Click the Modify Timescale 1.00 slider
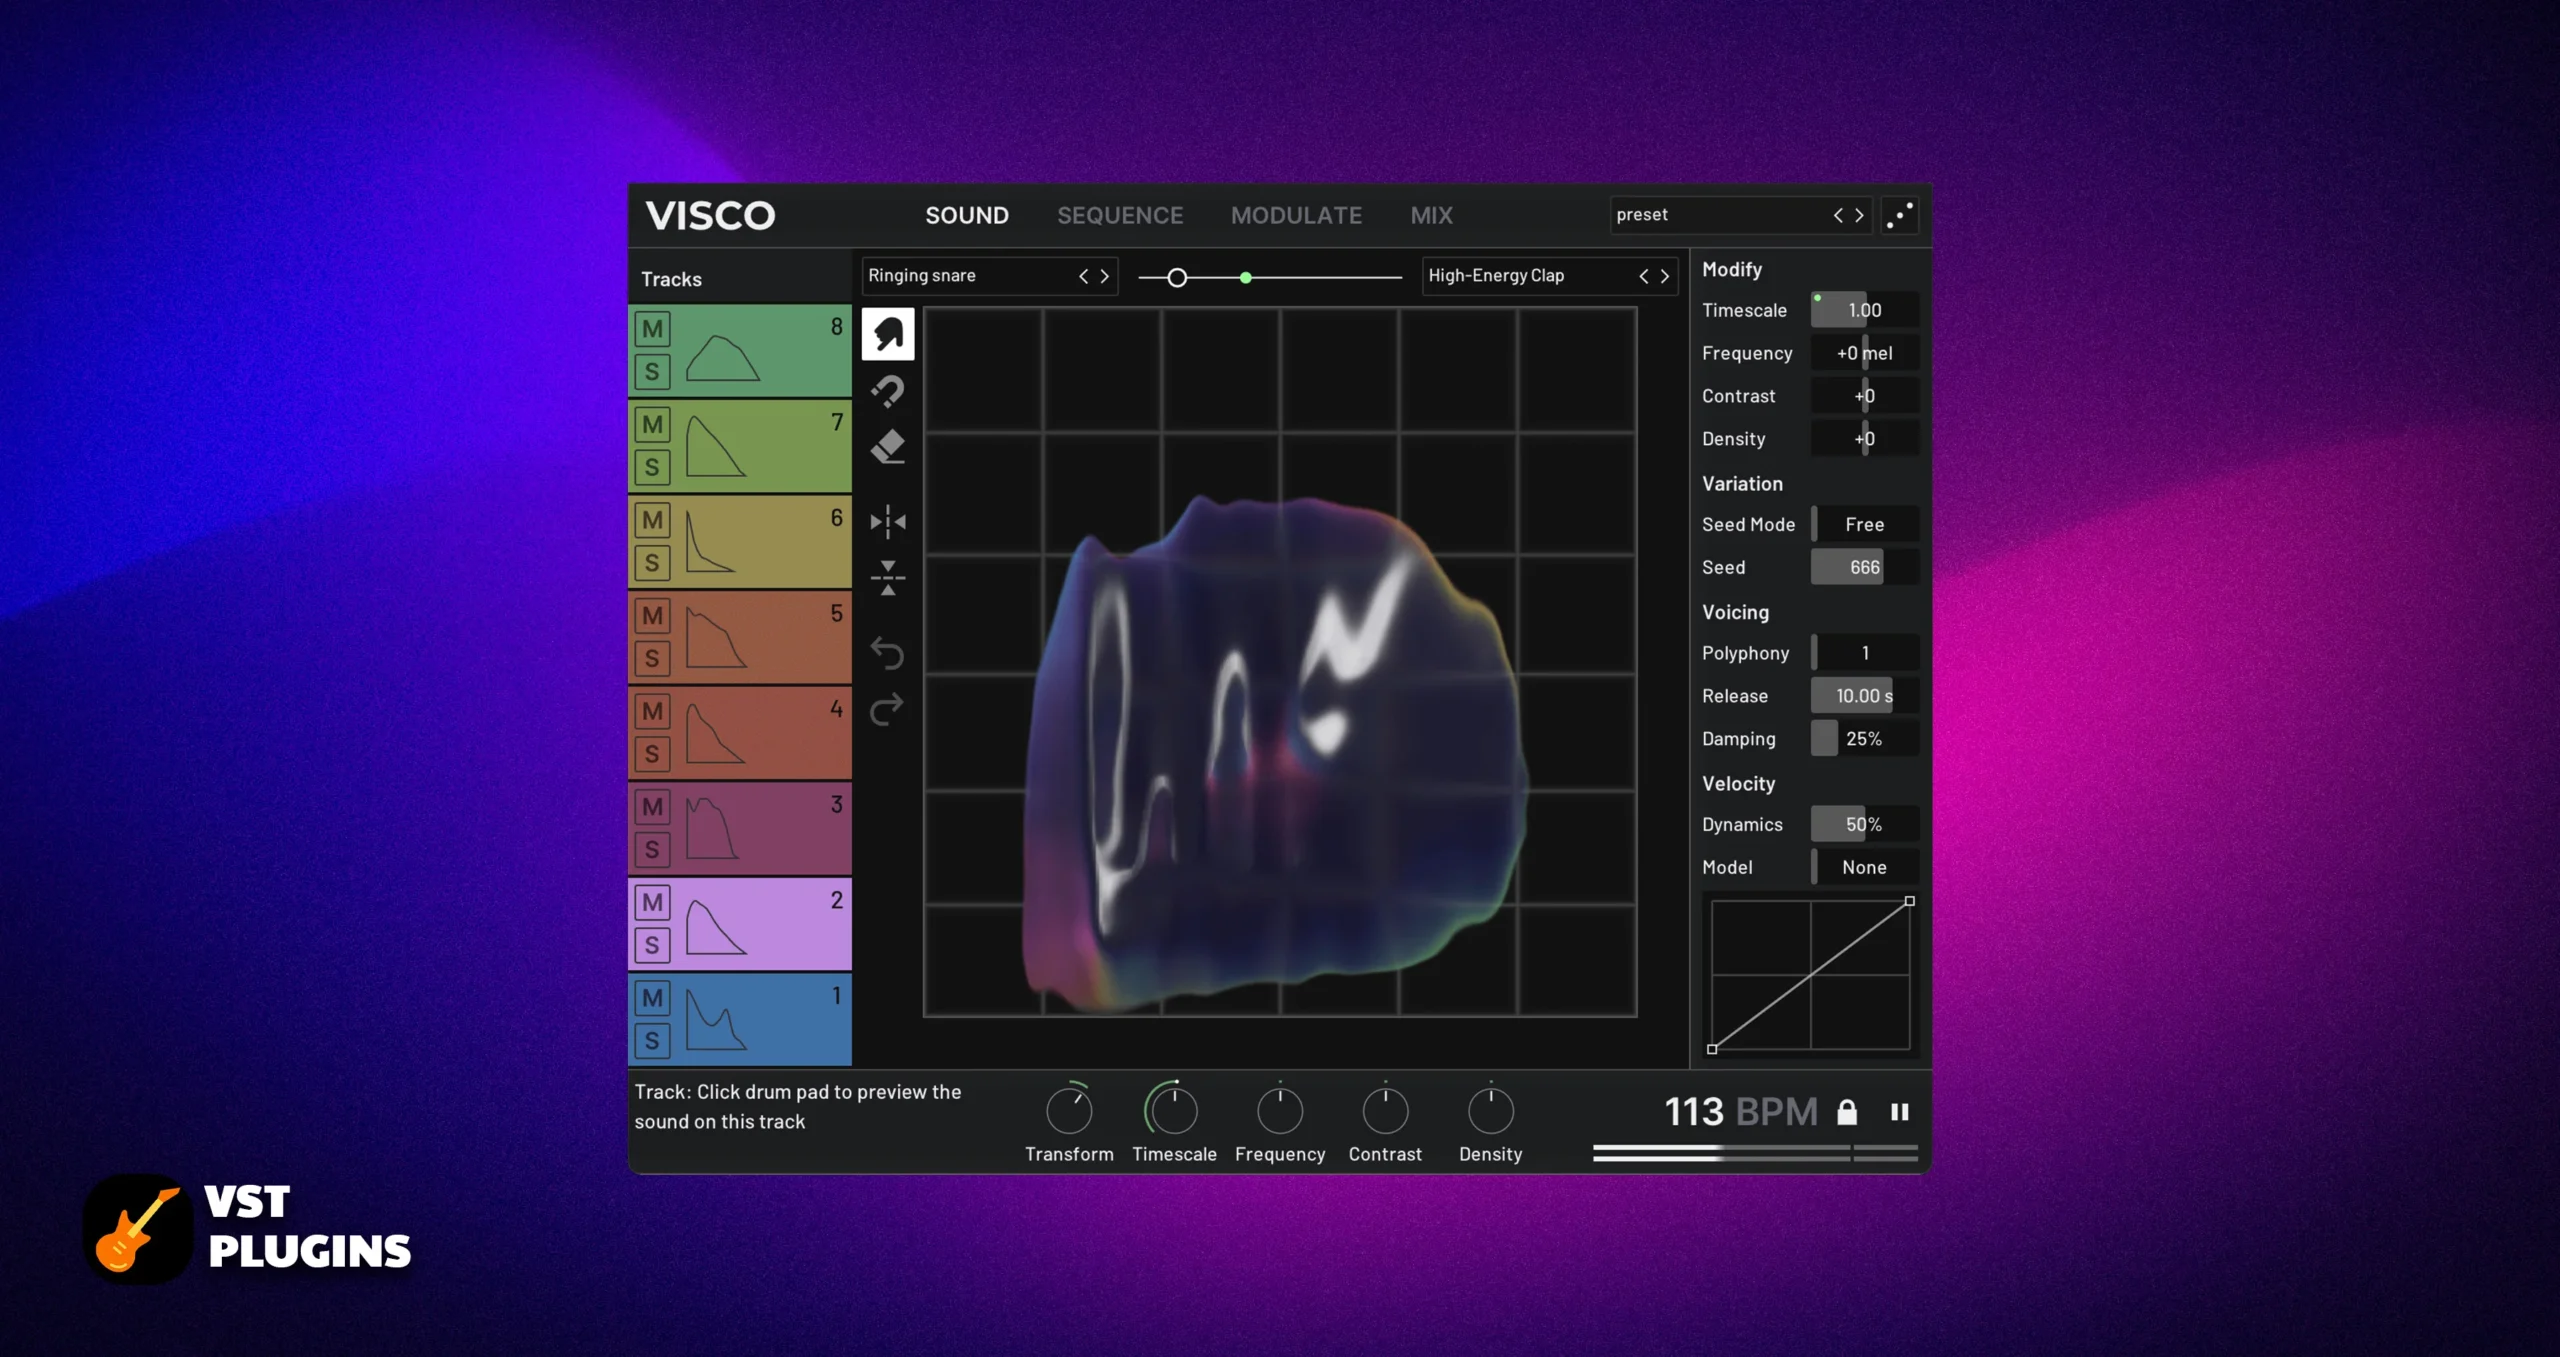This screenshot has width=2560, height=1357. point(1864,310)
